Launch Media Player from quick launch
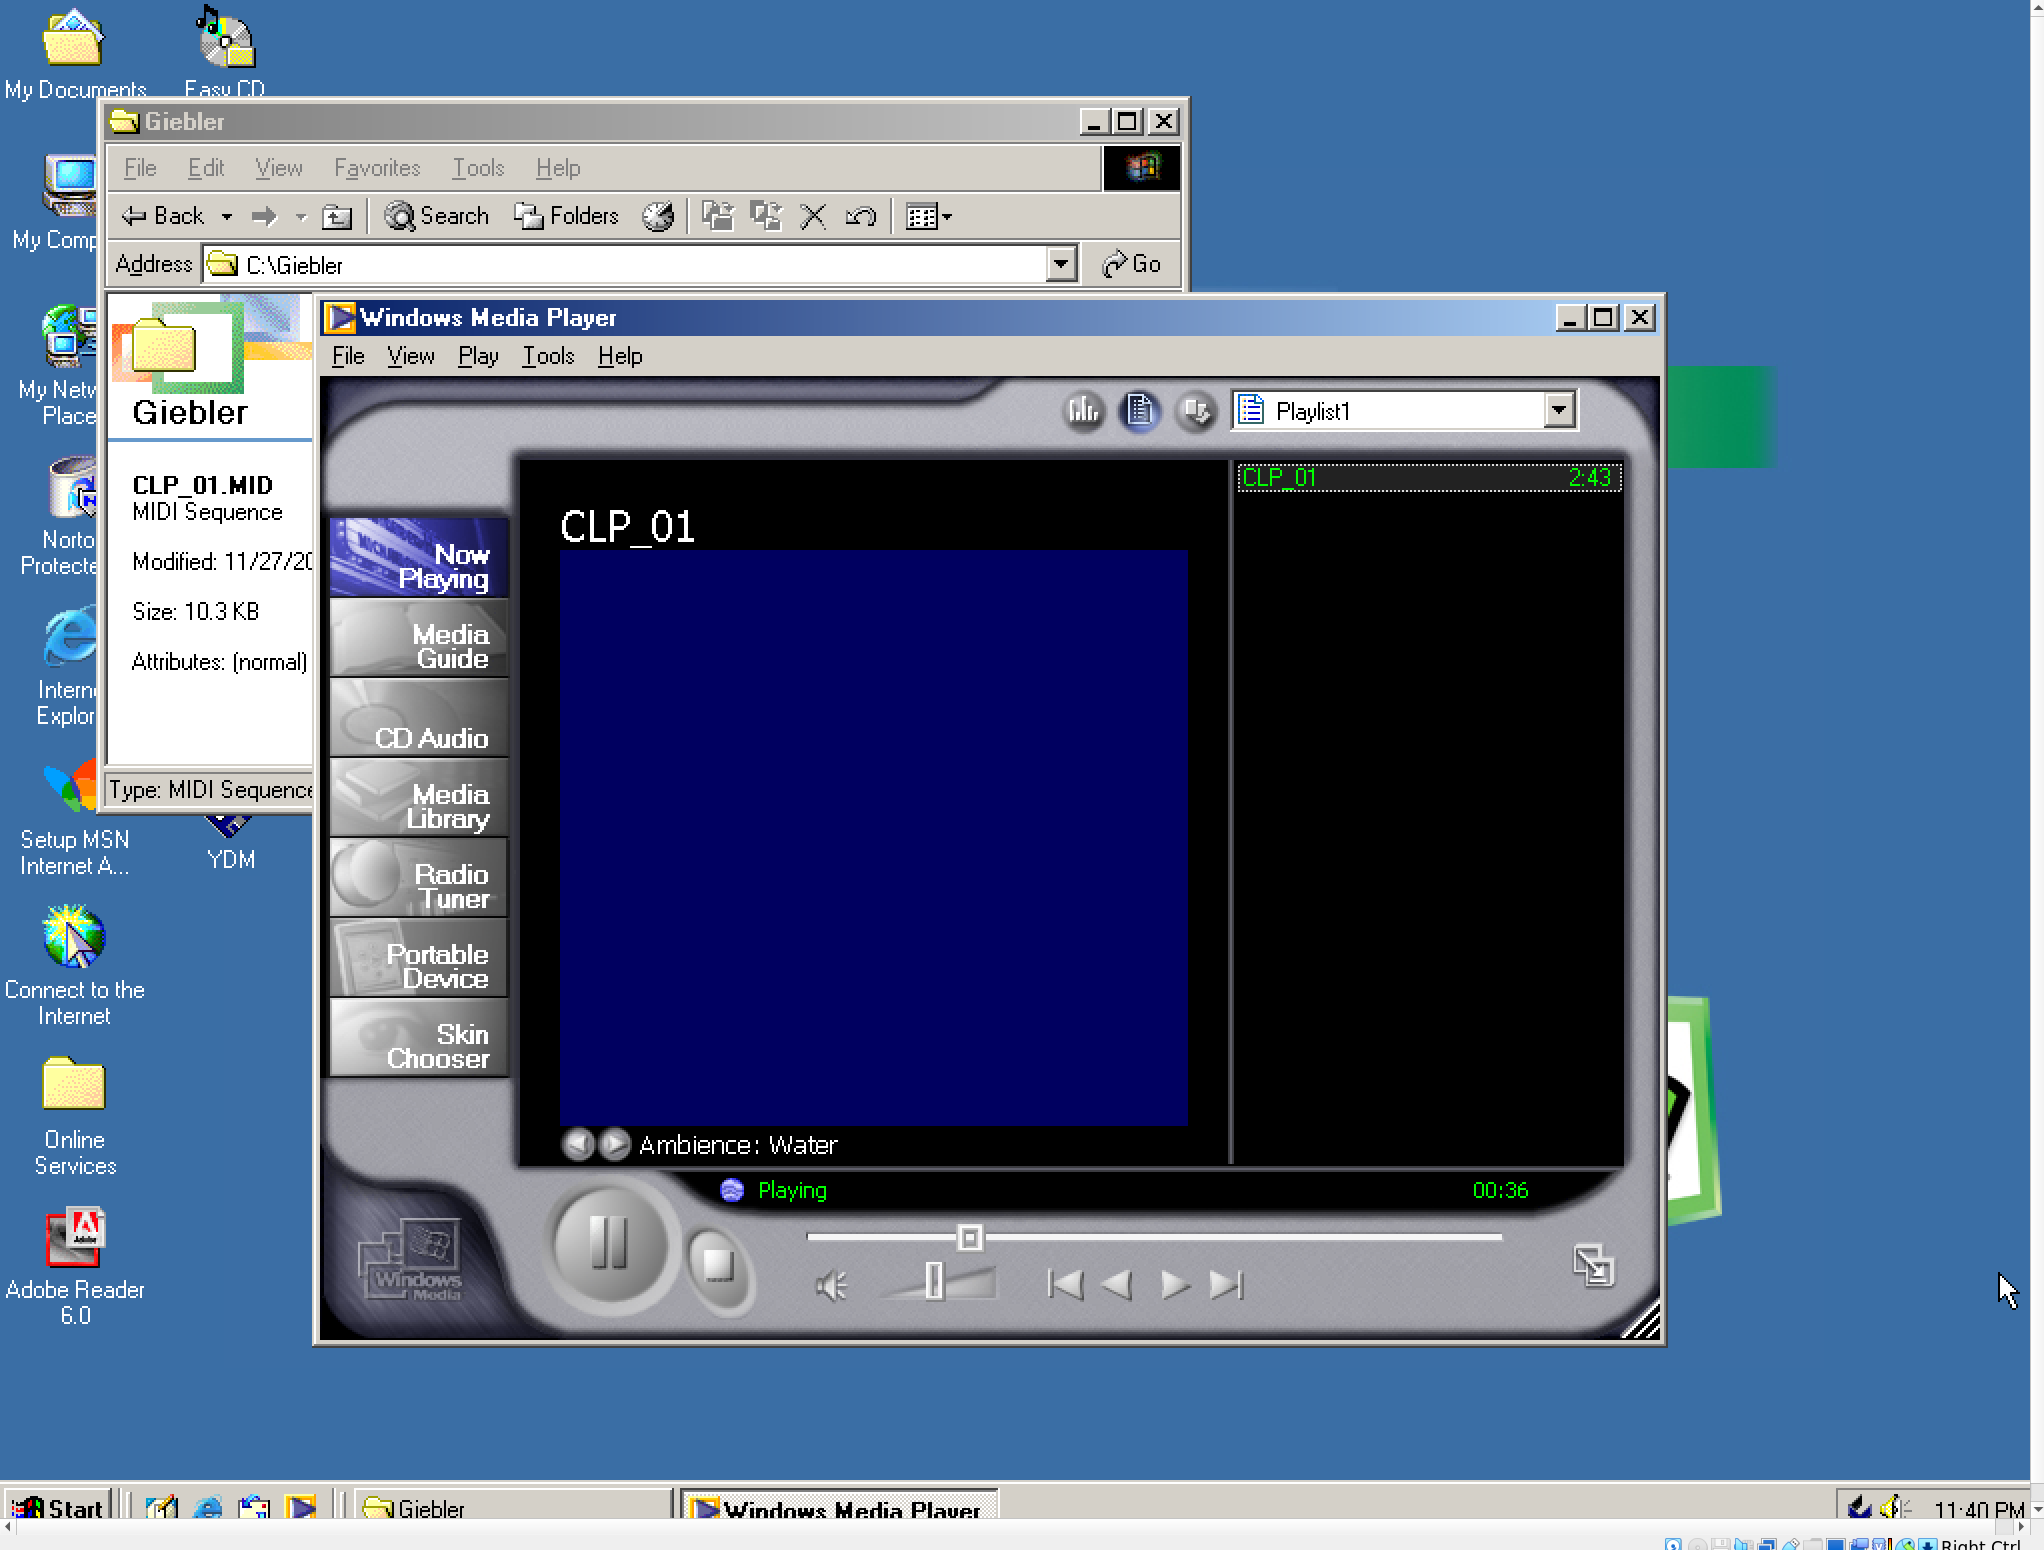Screen dimensions: 2044x1550 tap(301, 1507)
